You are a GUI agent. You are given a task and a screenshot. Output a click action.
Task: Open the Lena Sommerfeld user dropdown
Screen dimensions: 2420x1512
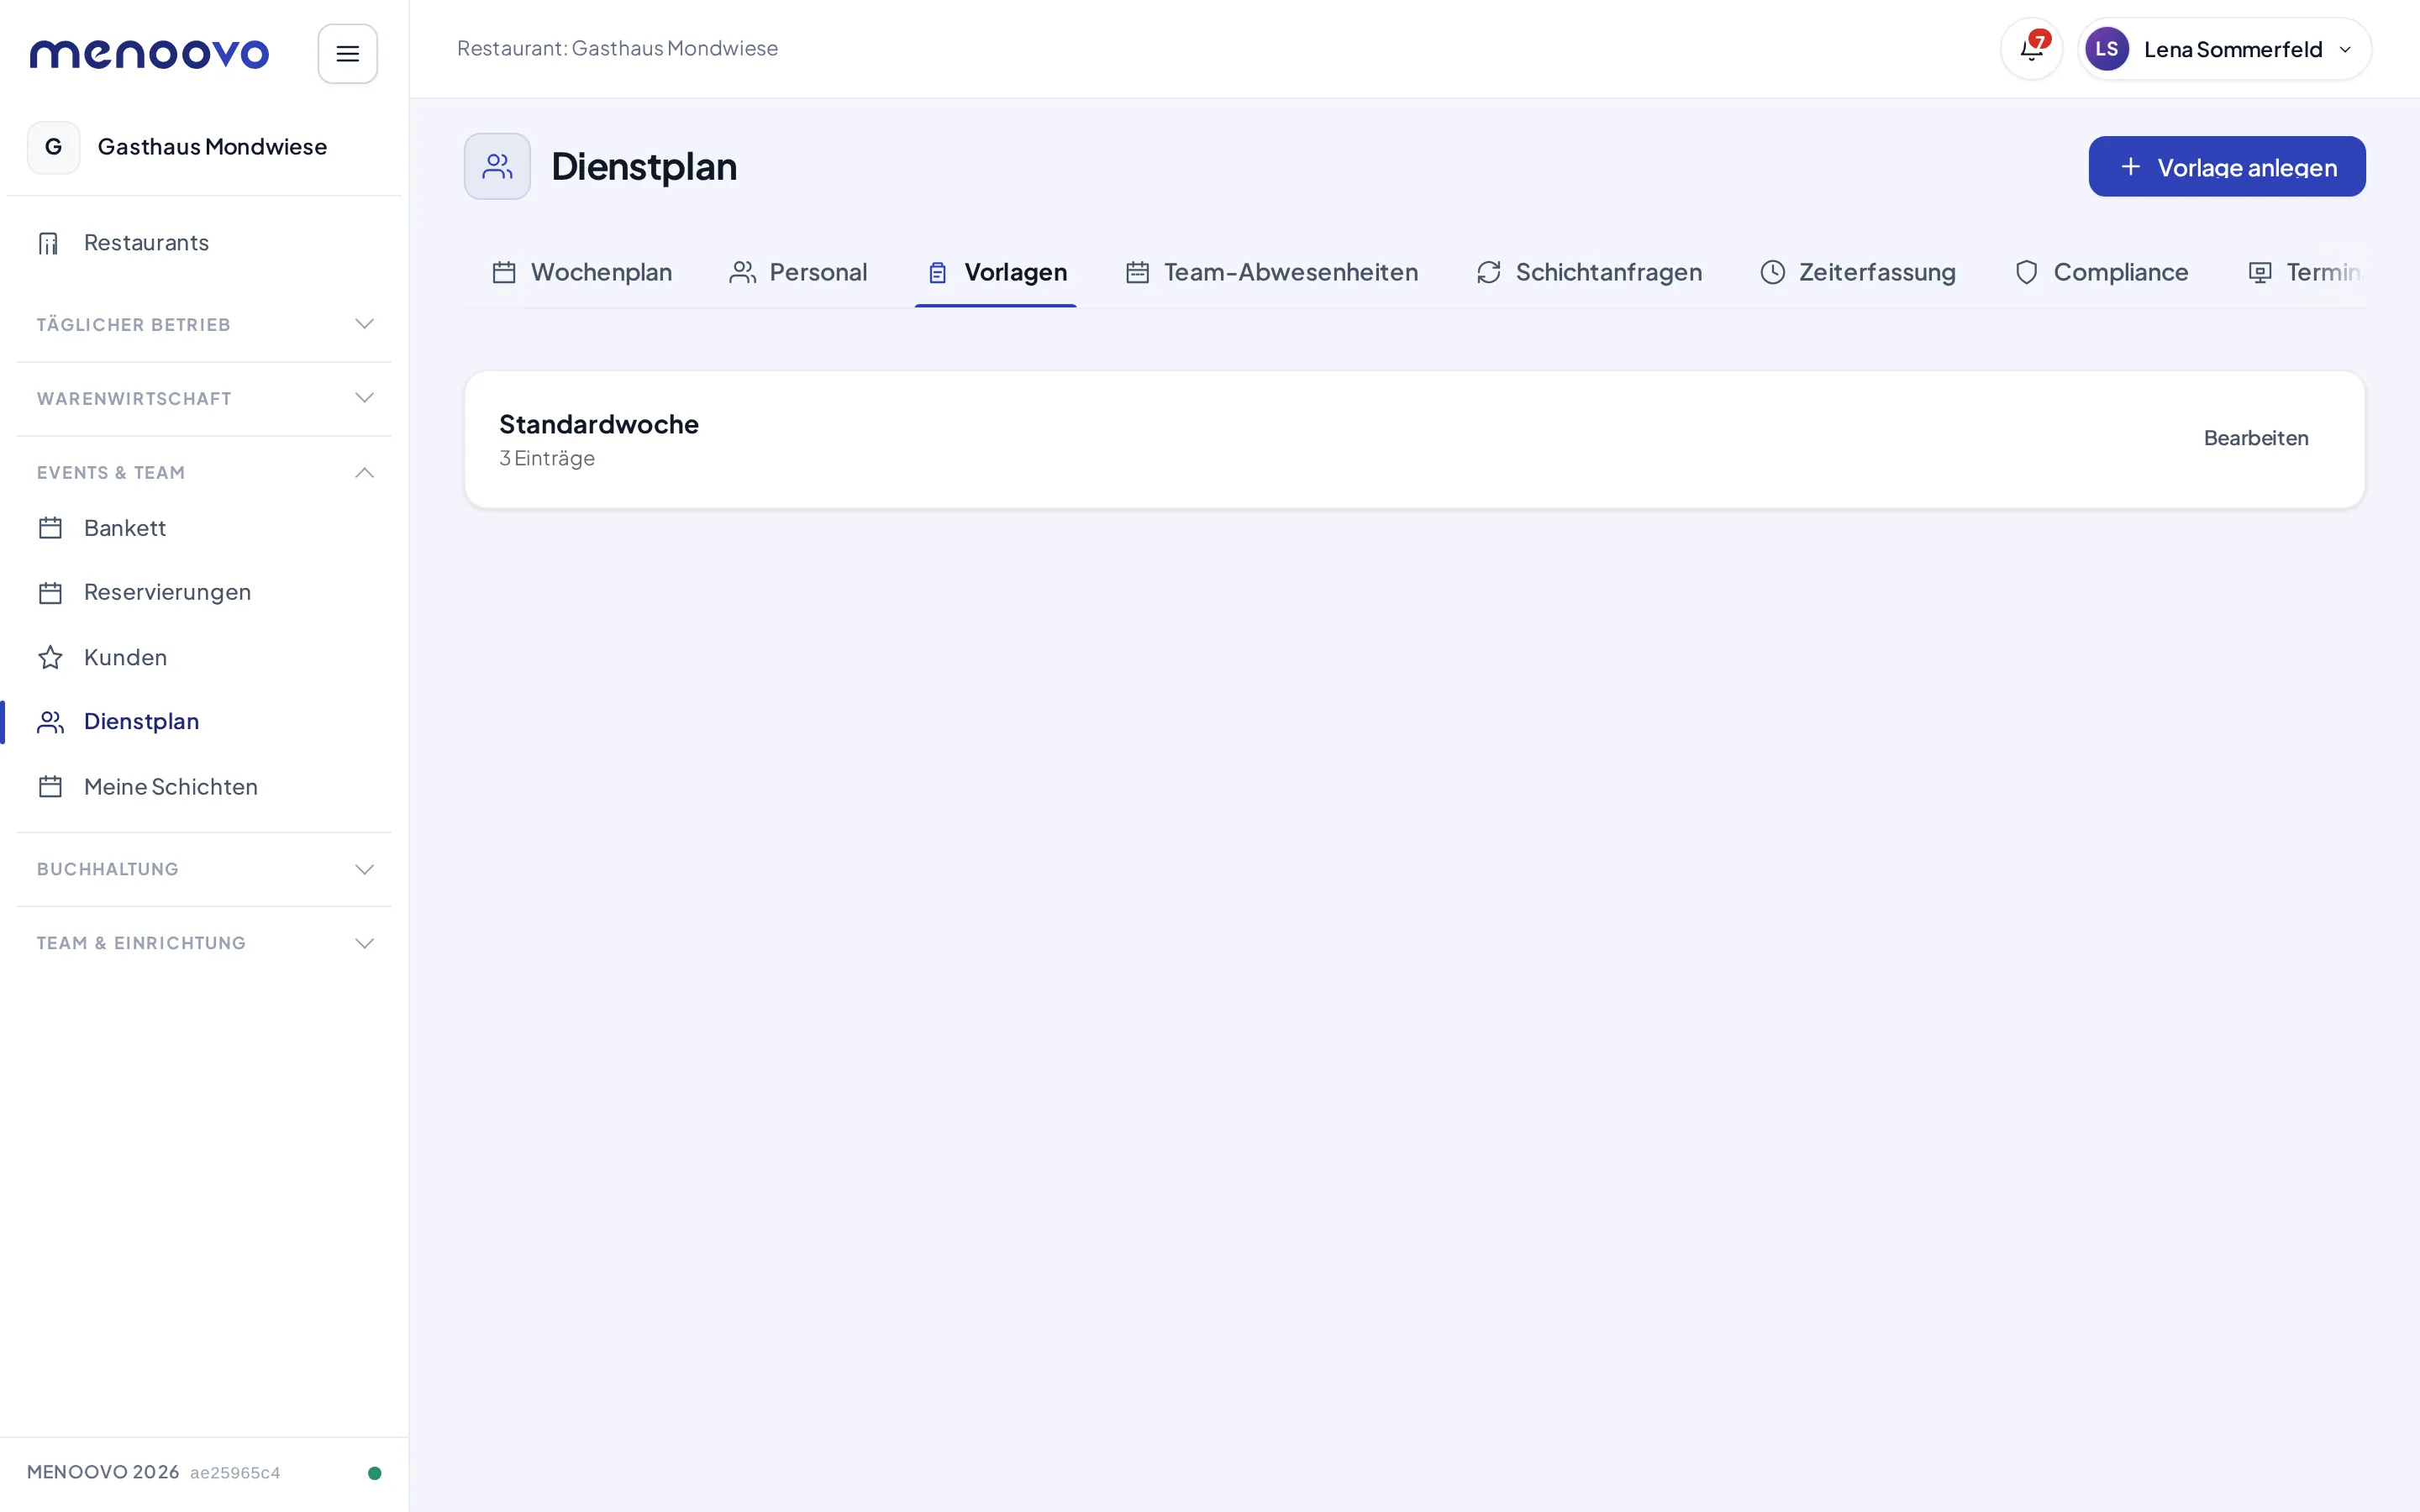coord(2224,49)
